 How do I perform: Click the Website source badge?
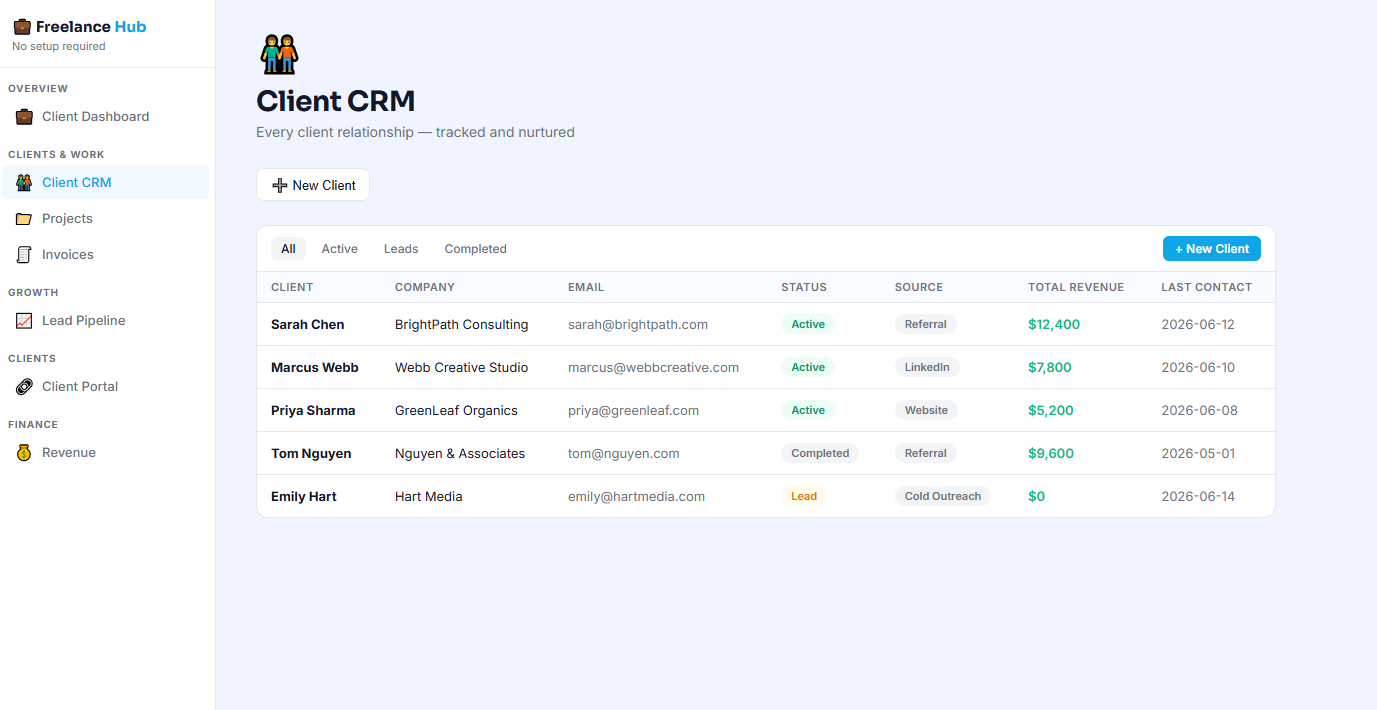926,410
